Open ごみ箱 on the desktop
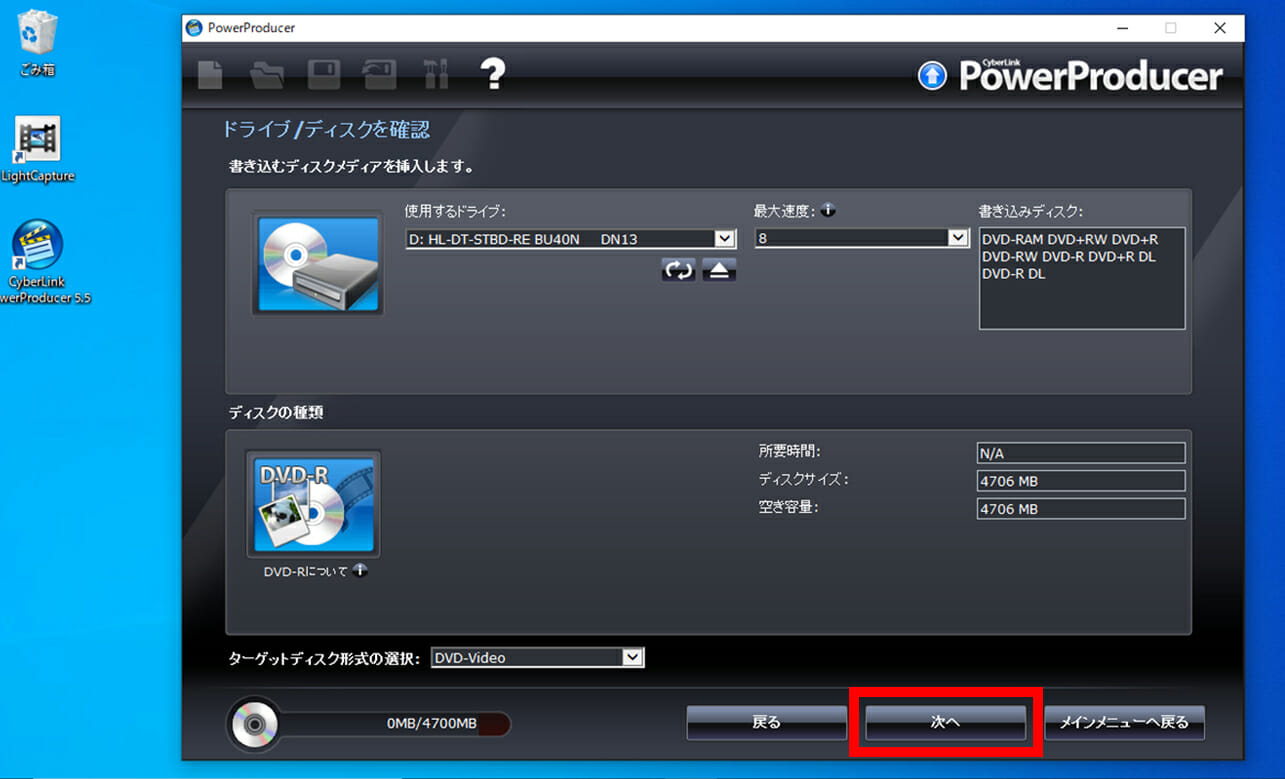Image resolution: width=1285 pixels, height=779 pixels. click(37, 43)
